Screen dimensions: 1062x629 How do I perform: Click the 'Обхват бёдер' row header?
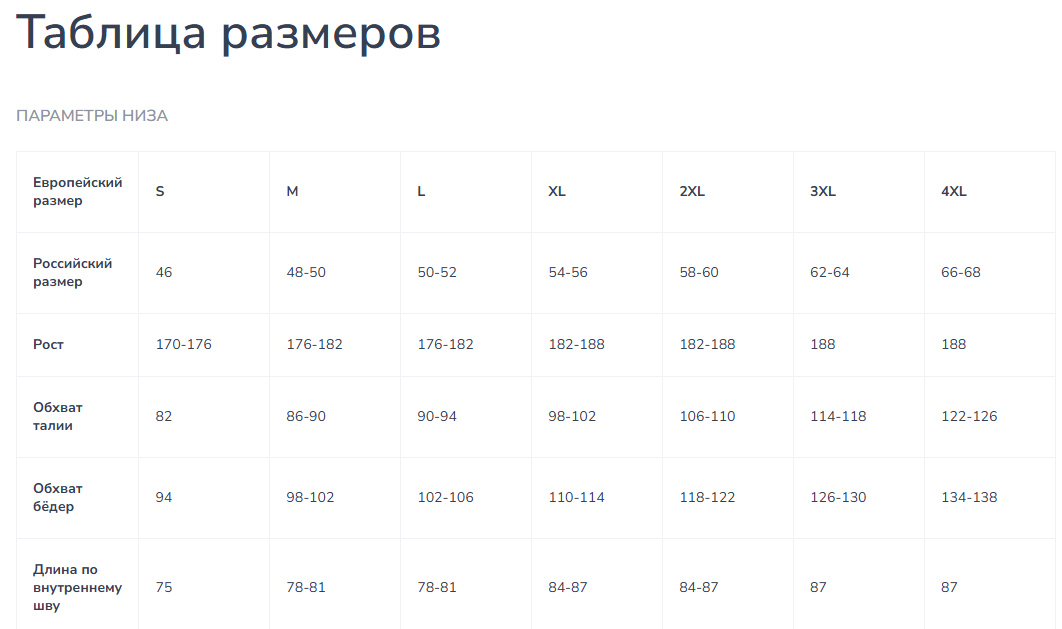58,498
